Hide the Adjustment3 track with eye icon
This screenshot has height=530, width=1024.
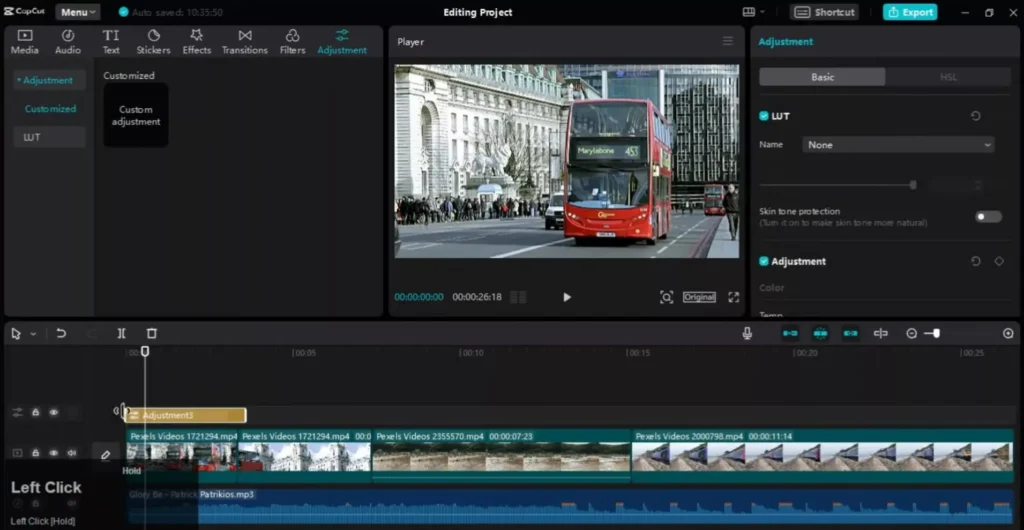(x=54, y=413)
